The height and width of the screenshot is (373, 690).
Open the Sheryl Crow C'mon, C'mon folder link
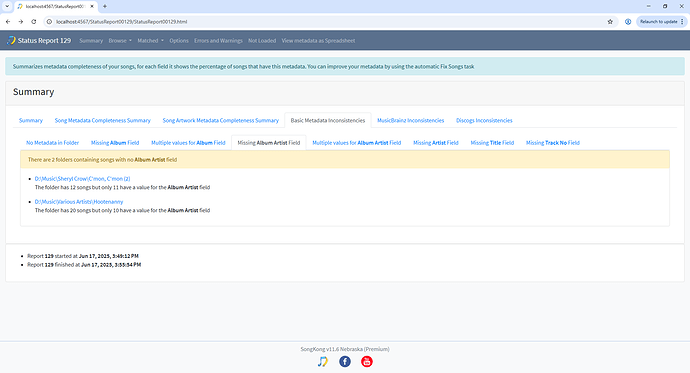click(x=82, y=179)
